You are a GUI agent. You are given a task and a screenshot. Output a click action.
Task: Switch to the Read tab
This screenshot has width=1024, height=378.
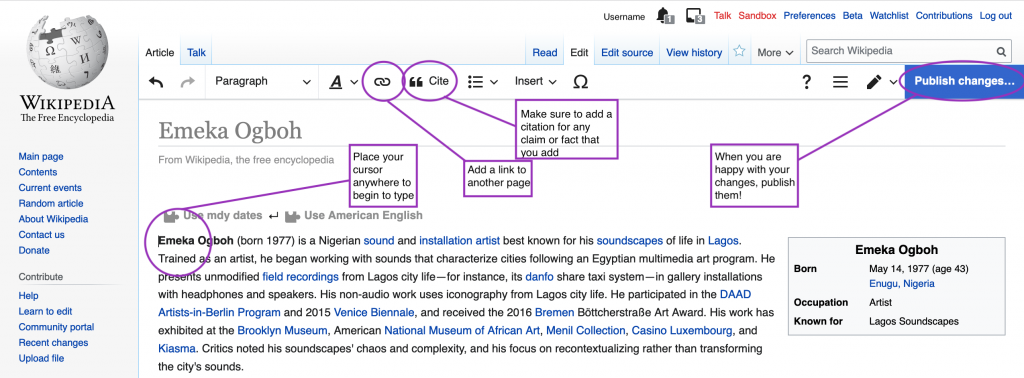pos(545,53)
